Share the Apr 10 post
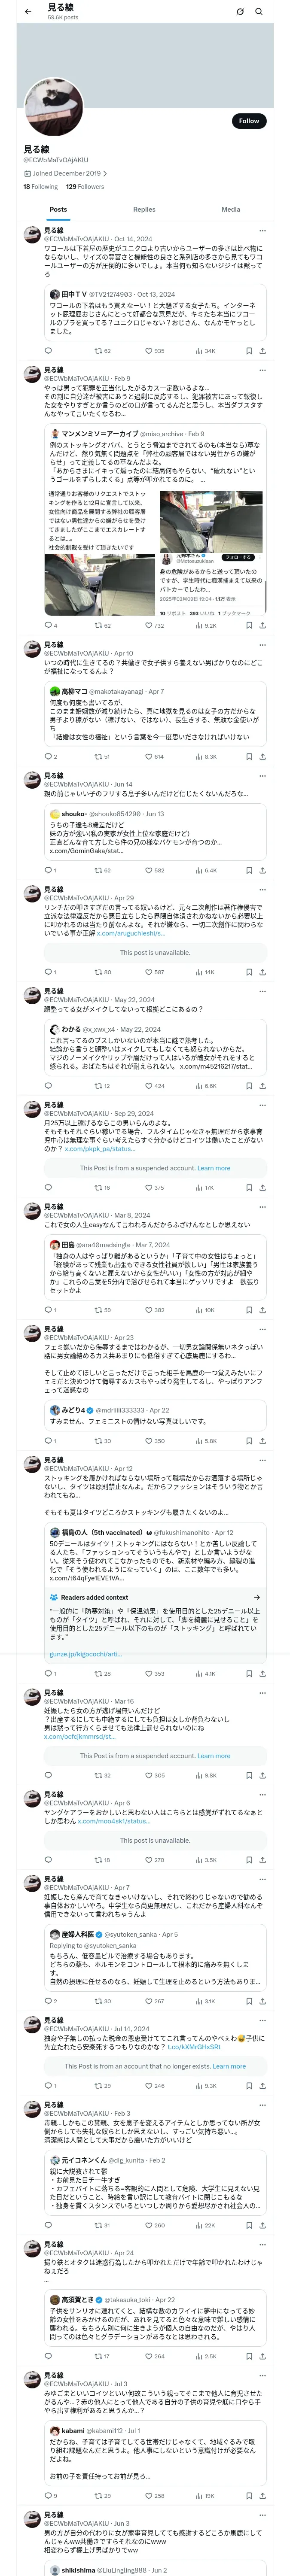This screenshot has height=2576, width=290. click(x=262, y=756)
